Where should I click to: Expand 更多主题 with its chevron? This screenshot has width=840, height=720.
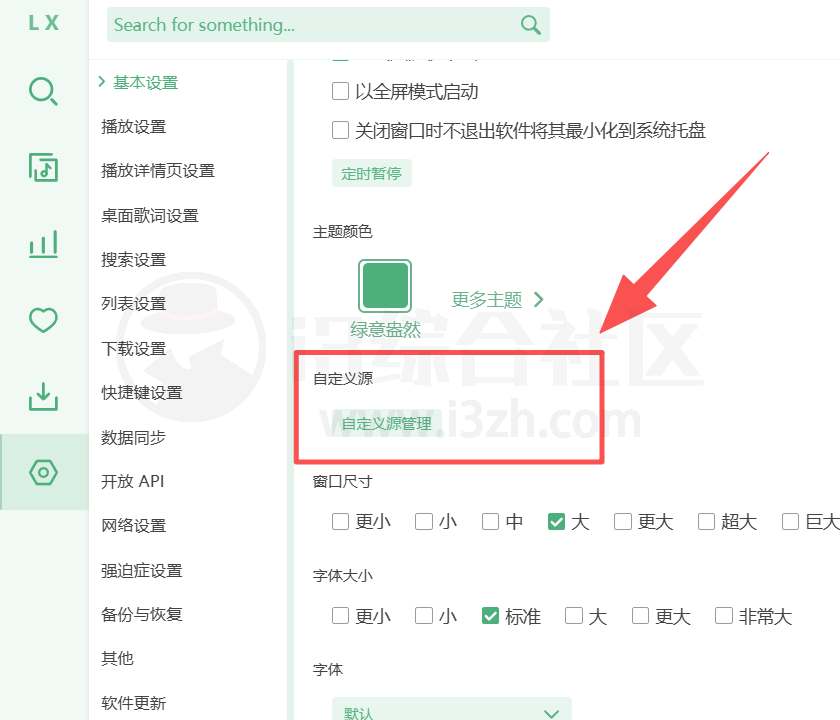pyautogui.click(x=498, y=298)
